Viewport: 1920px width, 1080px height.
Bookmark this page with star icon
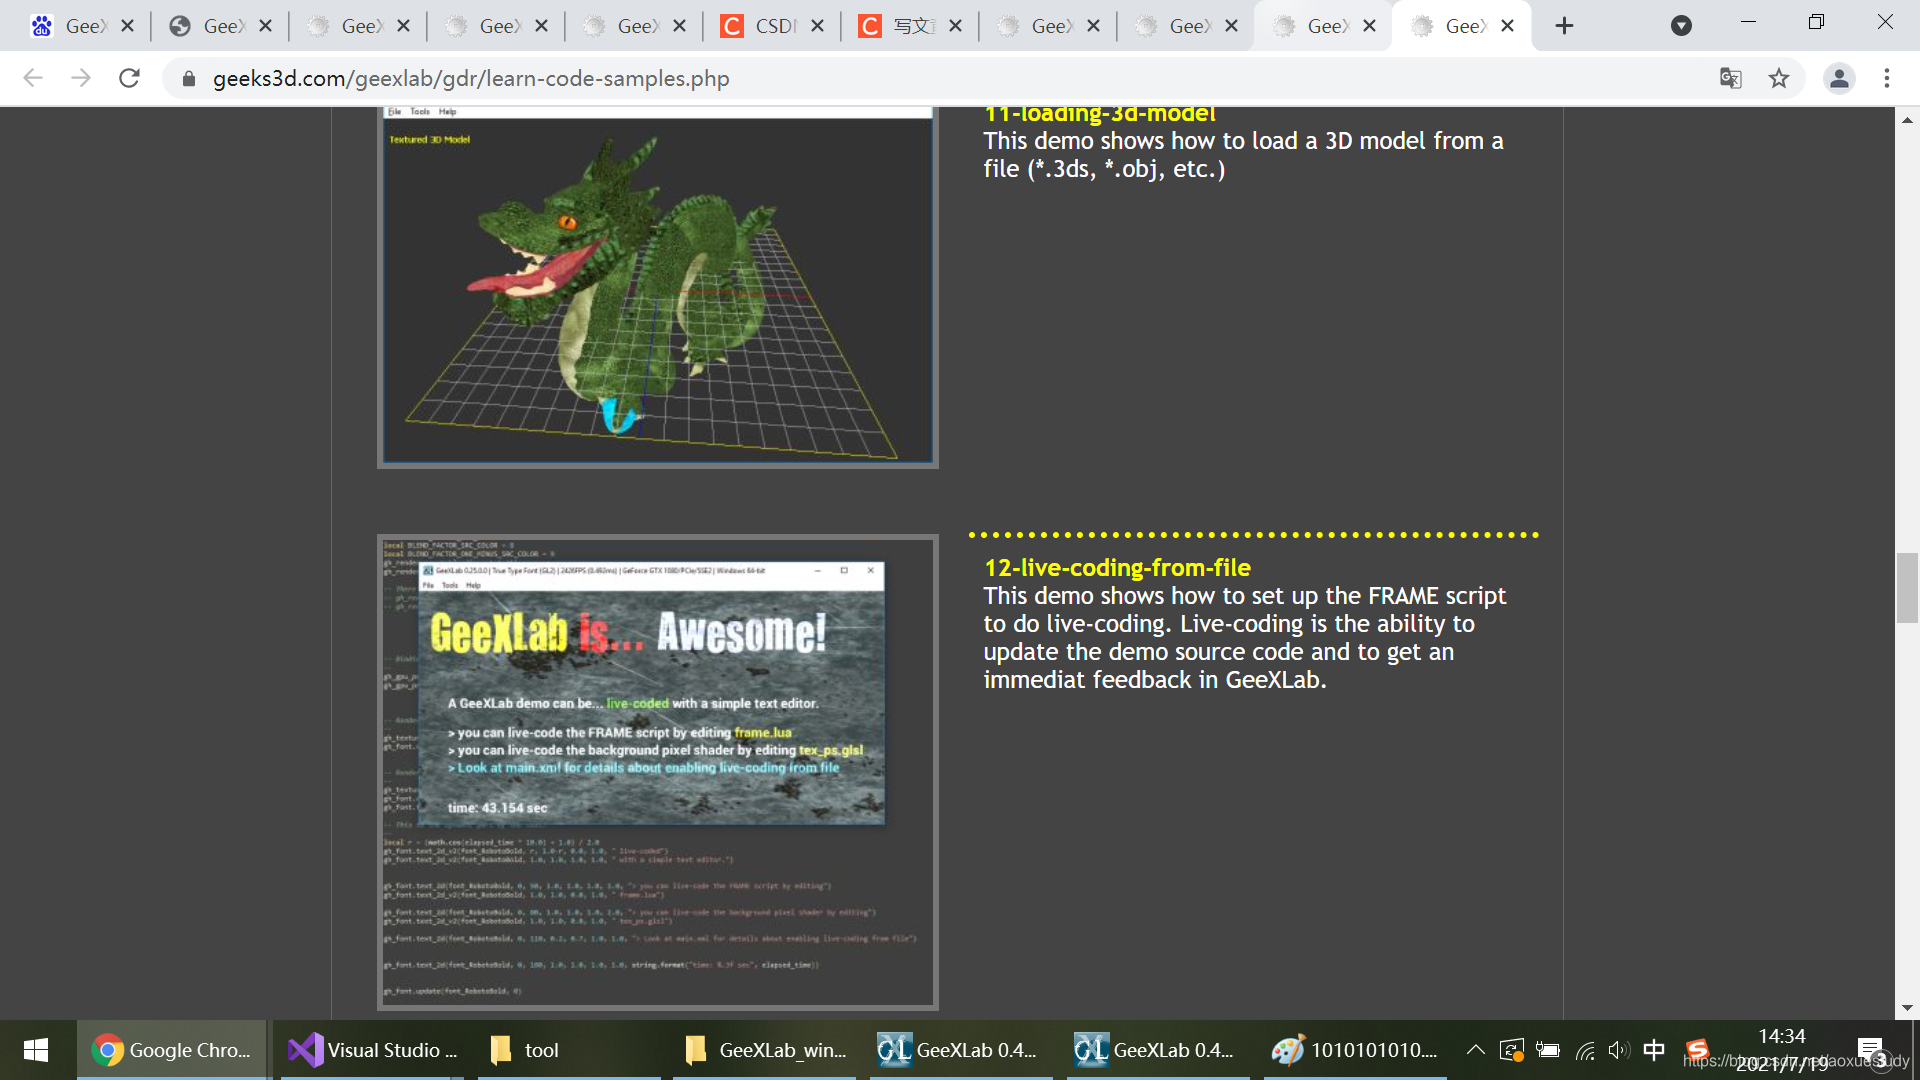tap(1778, 78)
